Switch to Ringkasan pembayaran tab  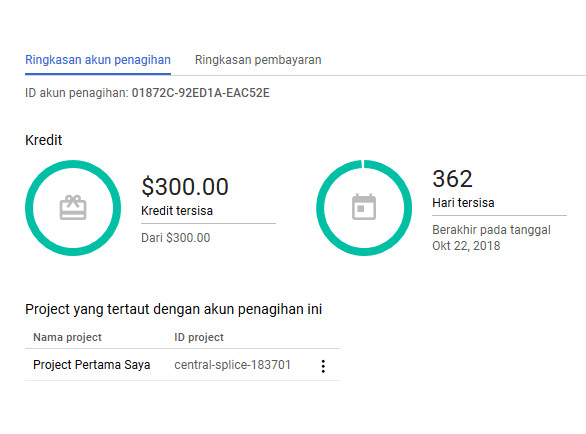258,60
